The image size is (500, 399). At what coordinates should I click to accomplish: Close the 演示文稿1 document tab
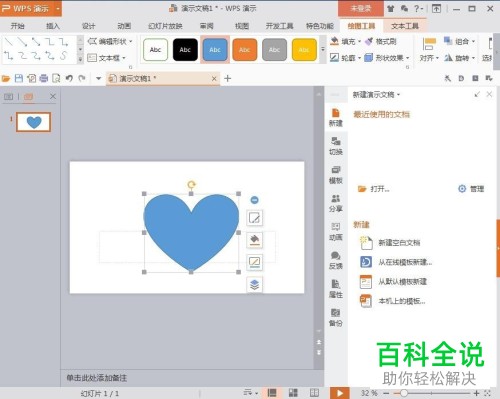(x=214, y=79)
